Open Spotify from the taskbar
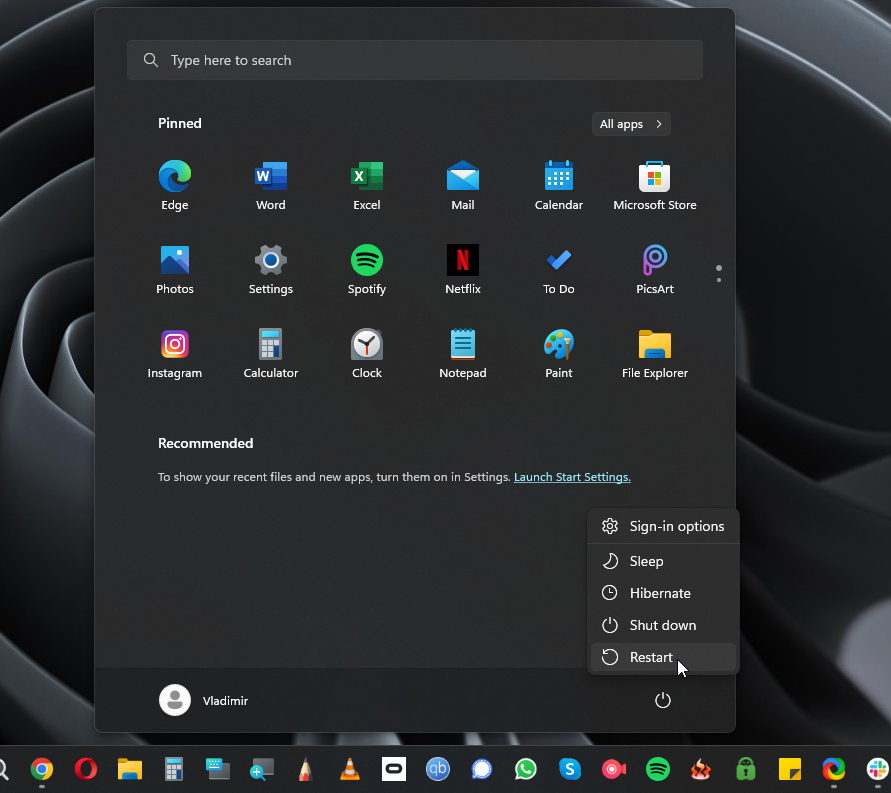 (x=657, y=770)
